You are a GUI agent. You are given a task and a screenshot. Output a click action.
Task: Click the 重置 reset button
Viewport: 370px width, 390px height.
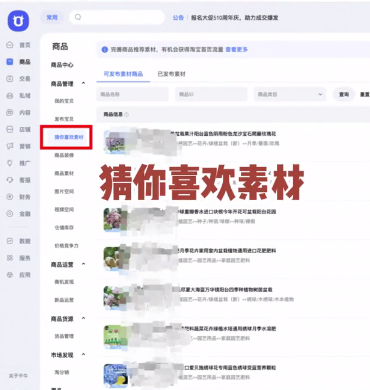(x=365, y=95)
